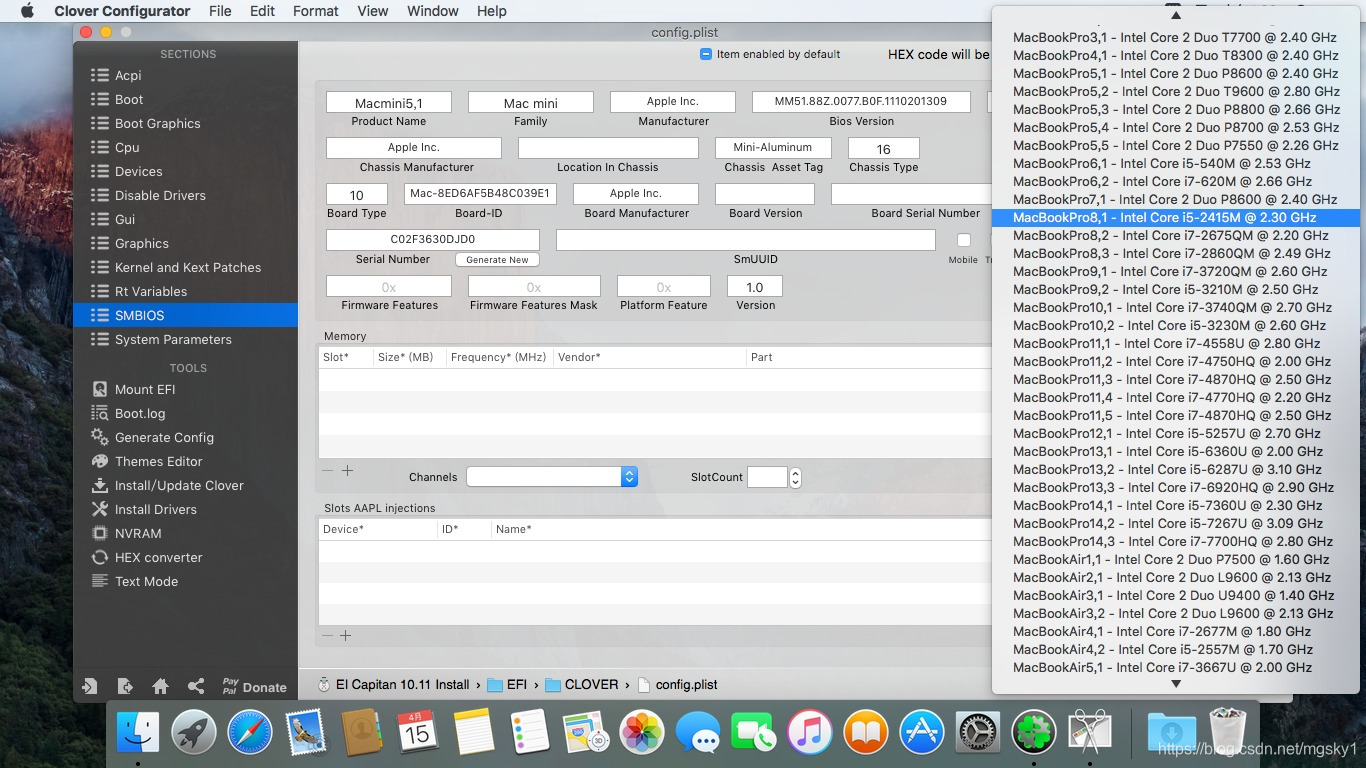This screenshot has height=768, width=1366.
Task: Click the home icon in sidebar footer
Action: (x=160, y=686)
